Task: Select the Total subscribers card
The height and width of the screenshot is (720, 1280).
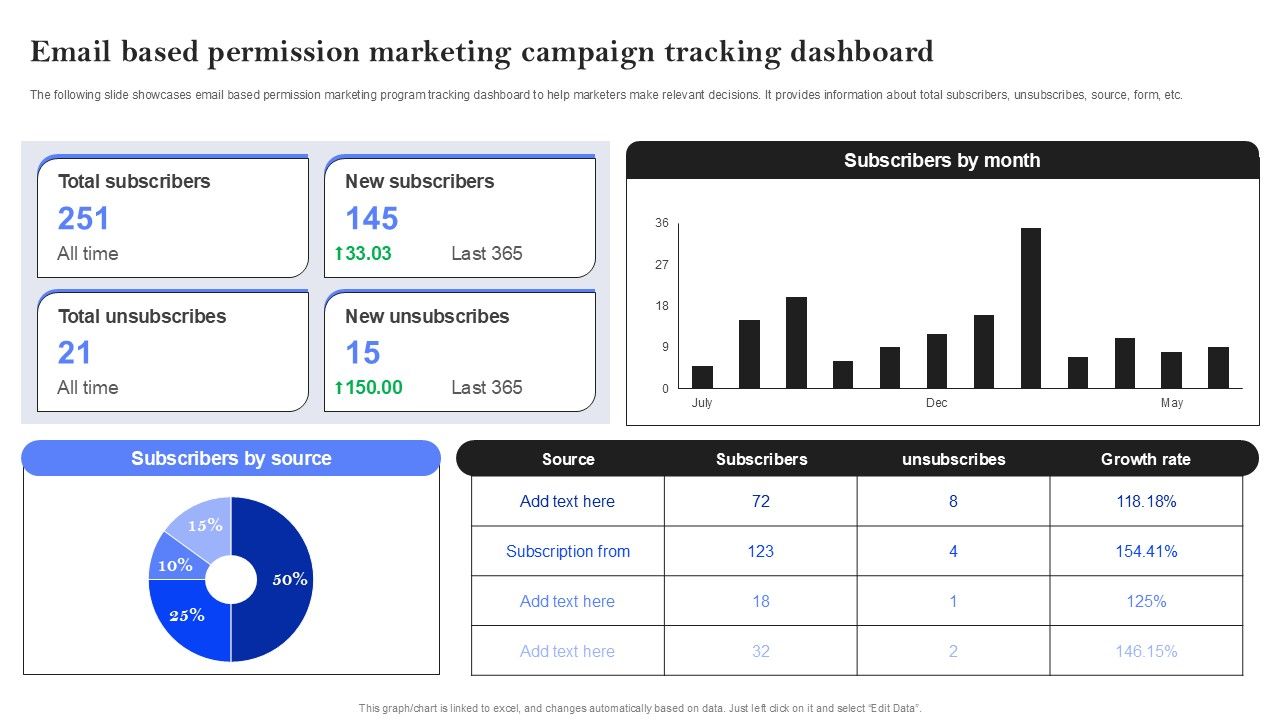Action: click(173, 216)
